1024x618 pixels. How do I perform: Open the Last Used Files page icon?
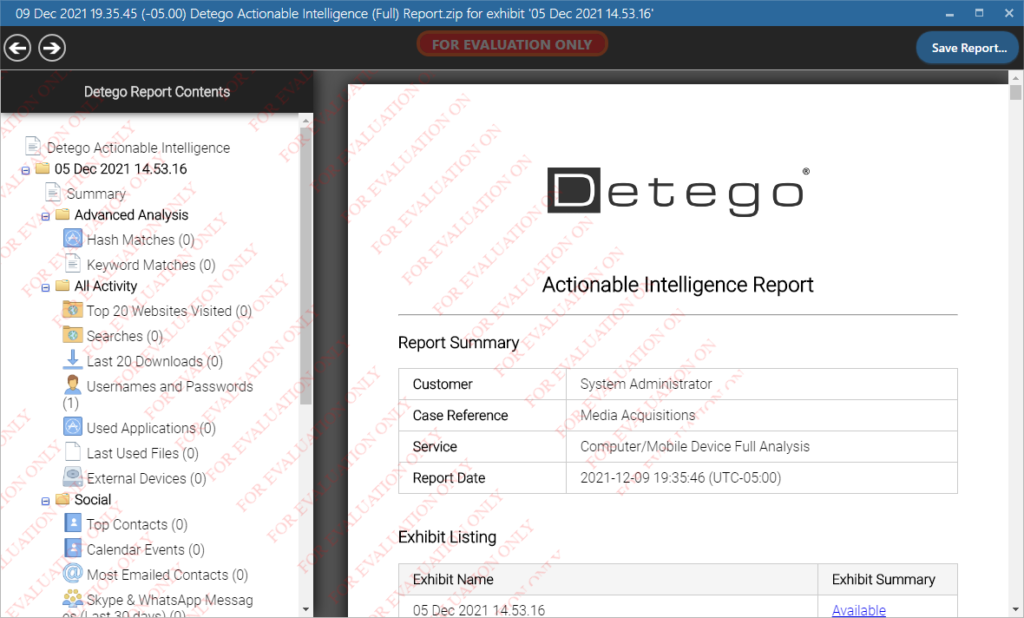[73, 451]
